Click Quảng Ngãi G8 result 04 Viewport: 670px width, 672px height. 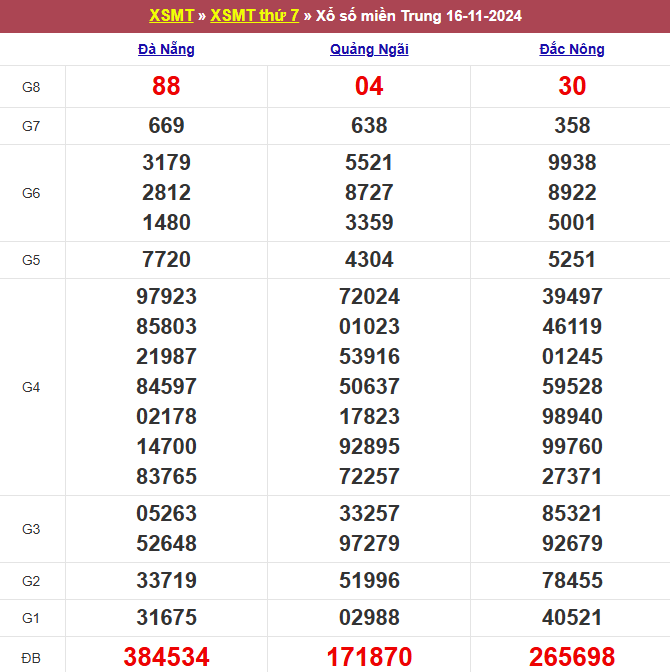click(x=369, y=86)
